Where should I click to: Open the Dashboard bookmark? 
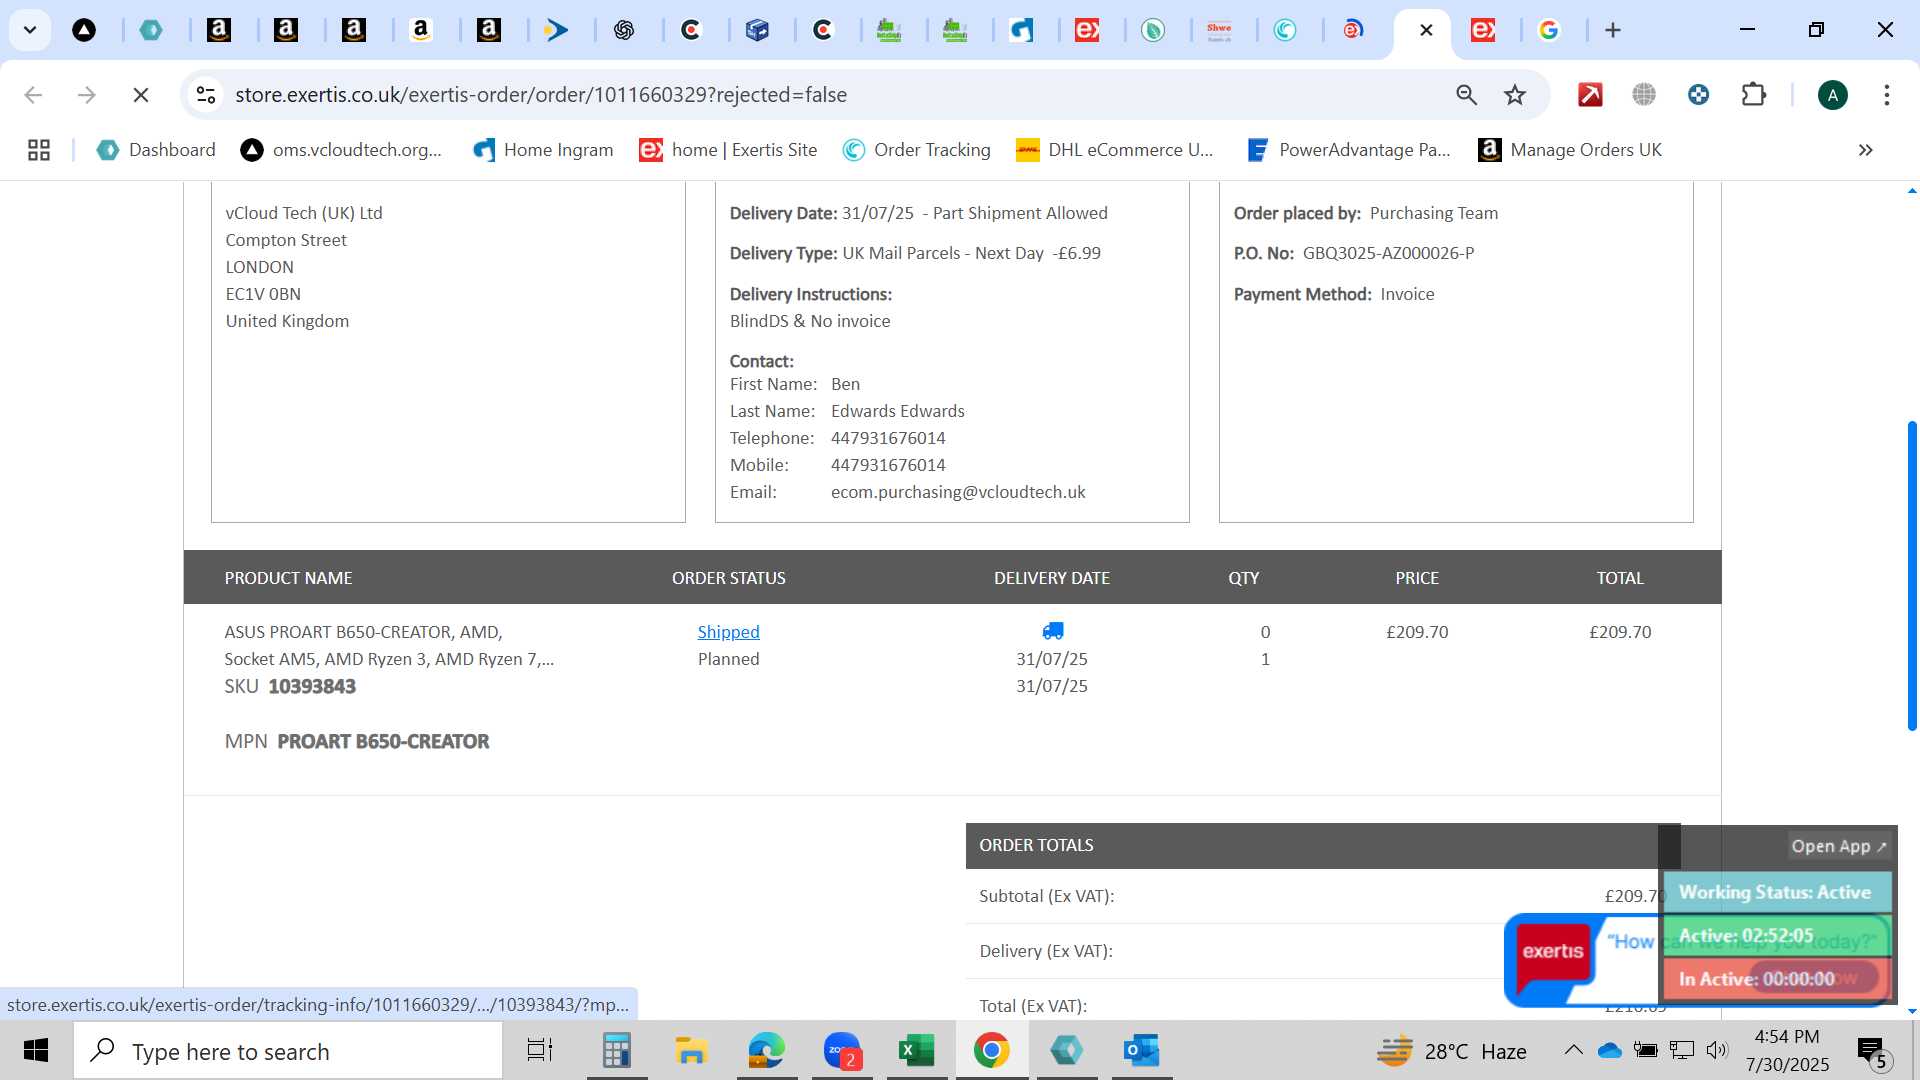coord(156,150)
